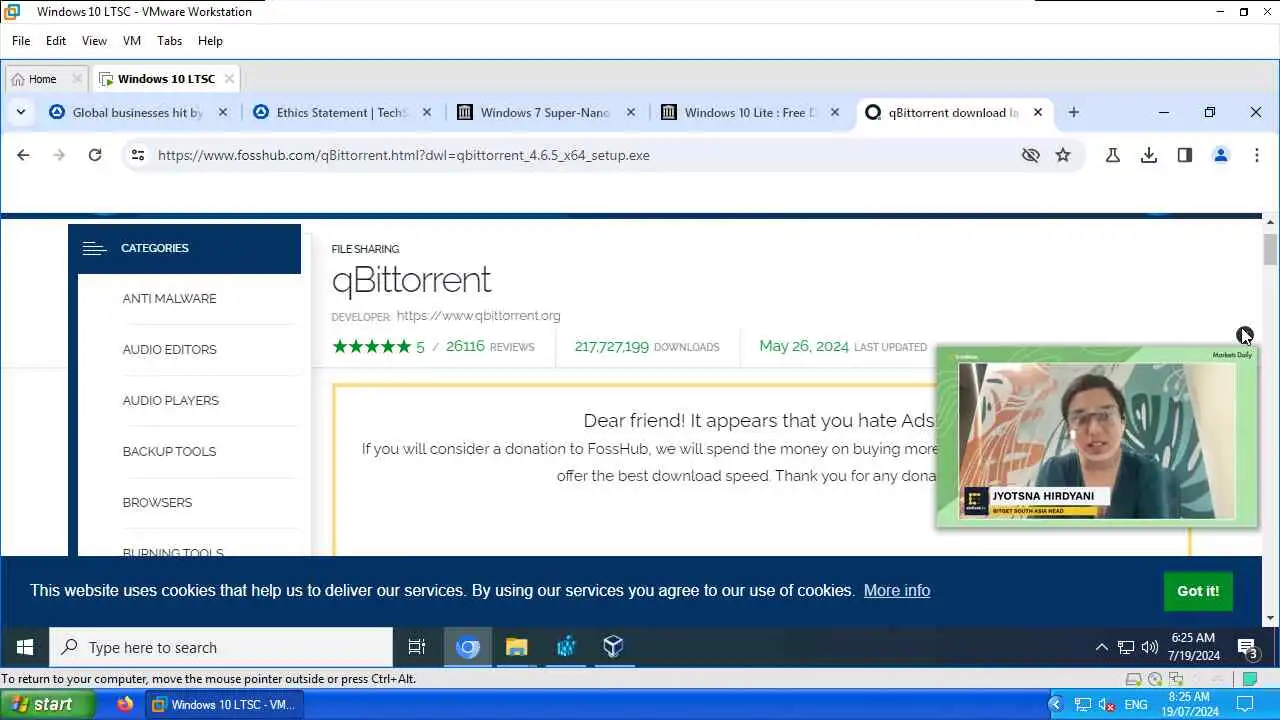Screen dimensions: 1280x720
Task: Open the guest volume control
Action: pos(1150,647)
